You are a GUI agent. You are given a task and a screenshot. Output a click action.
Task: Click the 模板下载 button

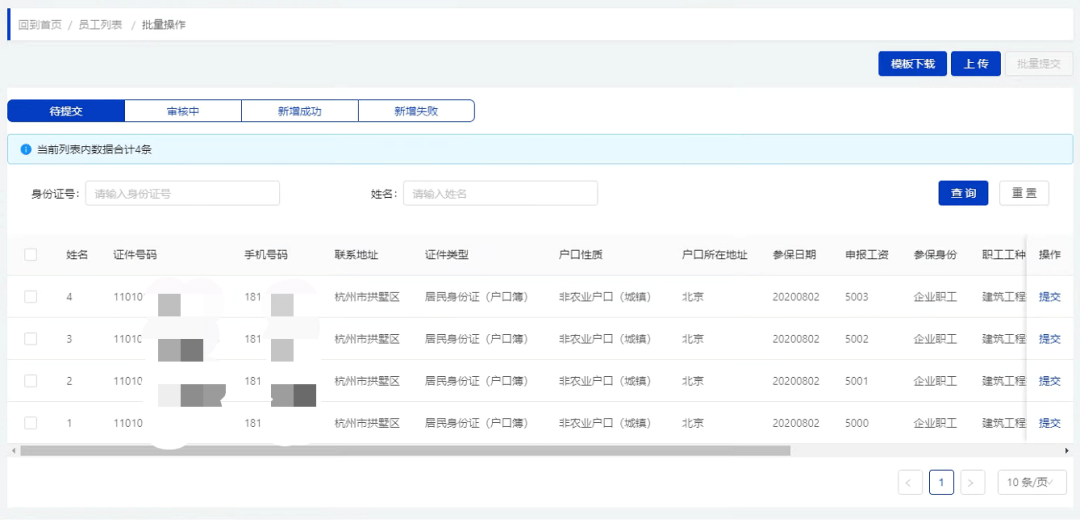click(x=913, y=64)
